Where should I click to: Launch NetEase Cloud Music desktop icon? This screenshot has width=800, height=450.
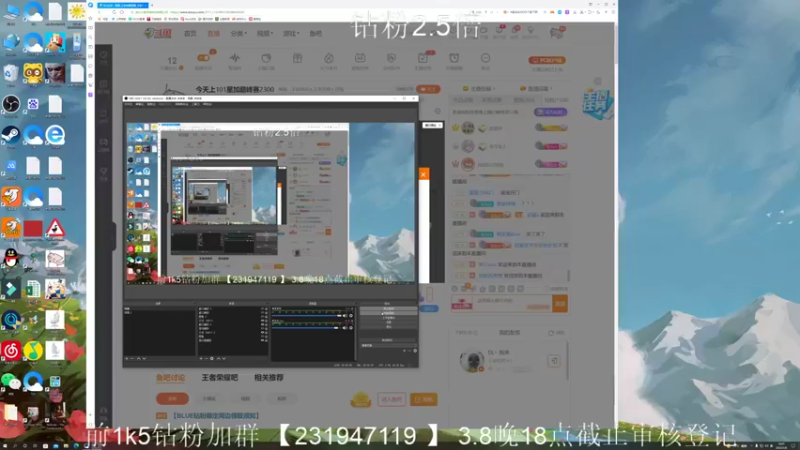(11, 350)
